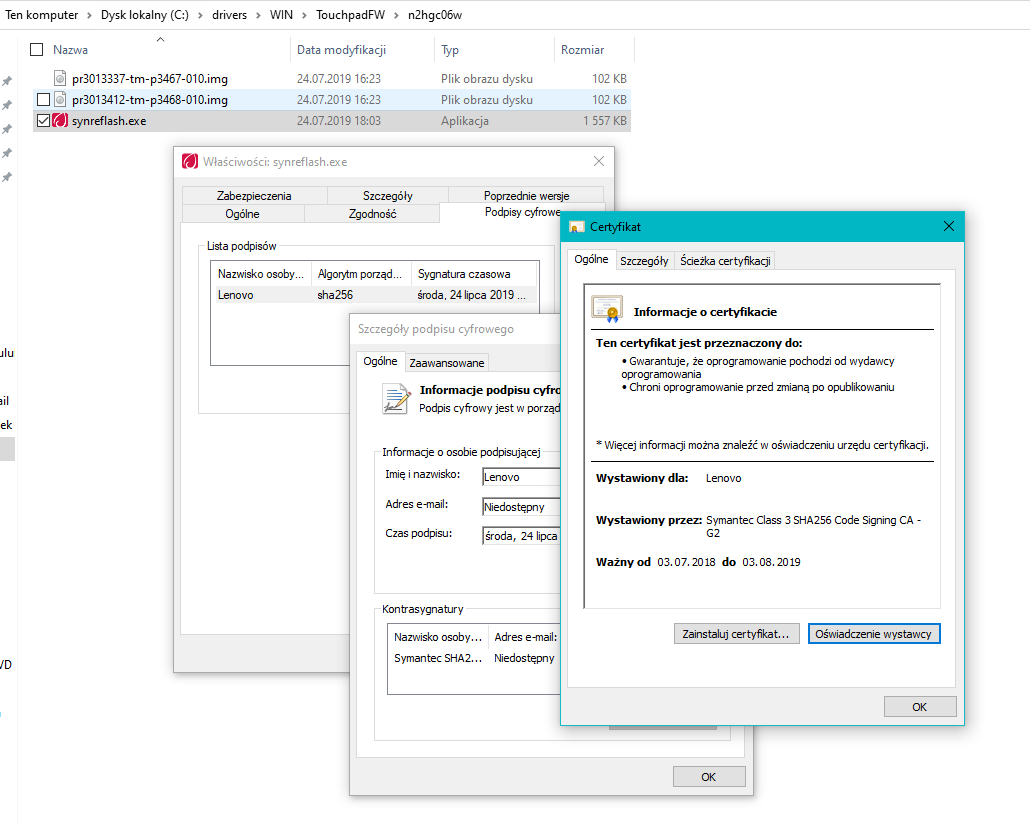Click the Imię i nazwisko field showing Lenovo

click(x=522, y=478)
